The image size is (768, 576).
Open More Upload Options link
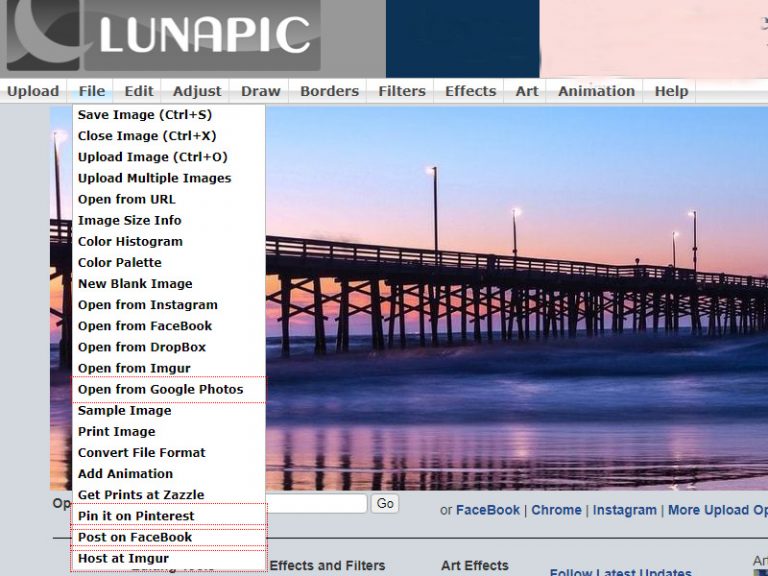(x=718, y=510)
